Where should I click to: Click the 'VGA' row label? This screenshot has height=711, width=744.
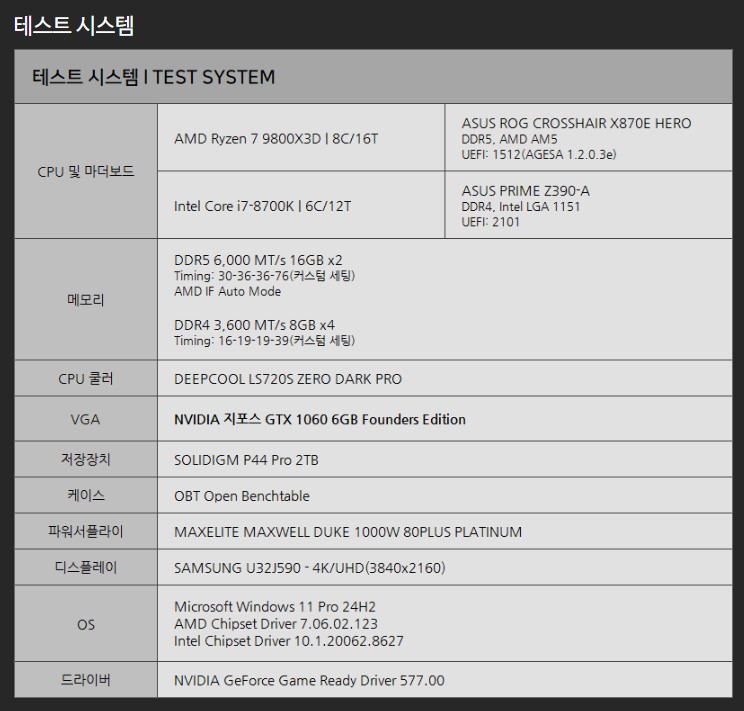coord(85,420)
